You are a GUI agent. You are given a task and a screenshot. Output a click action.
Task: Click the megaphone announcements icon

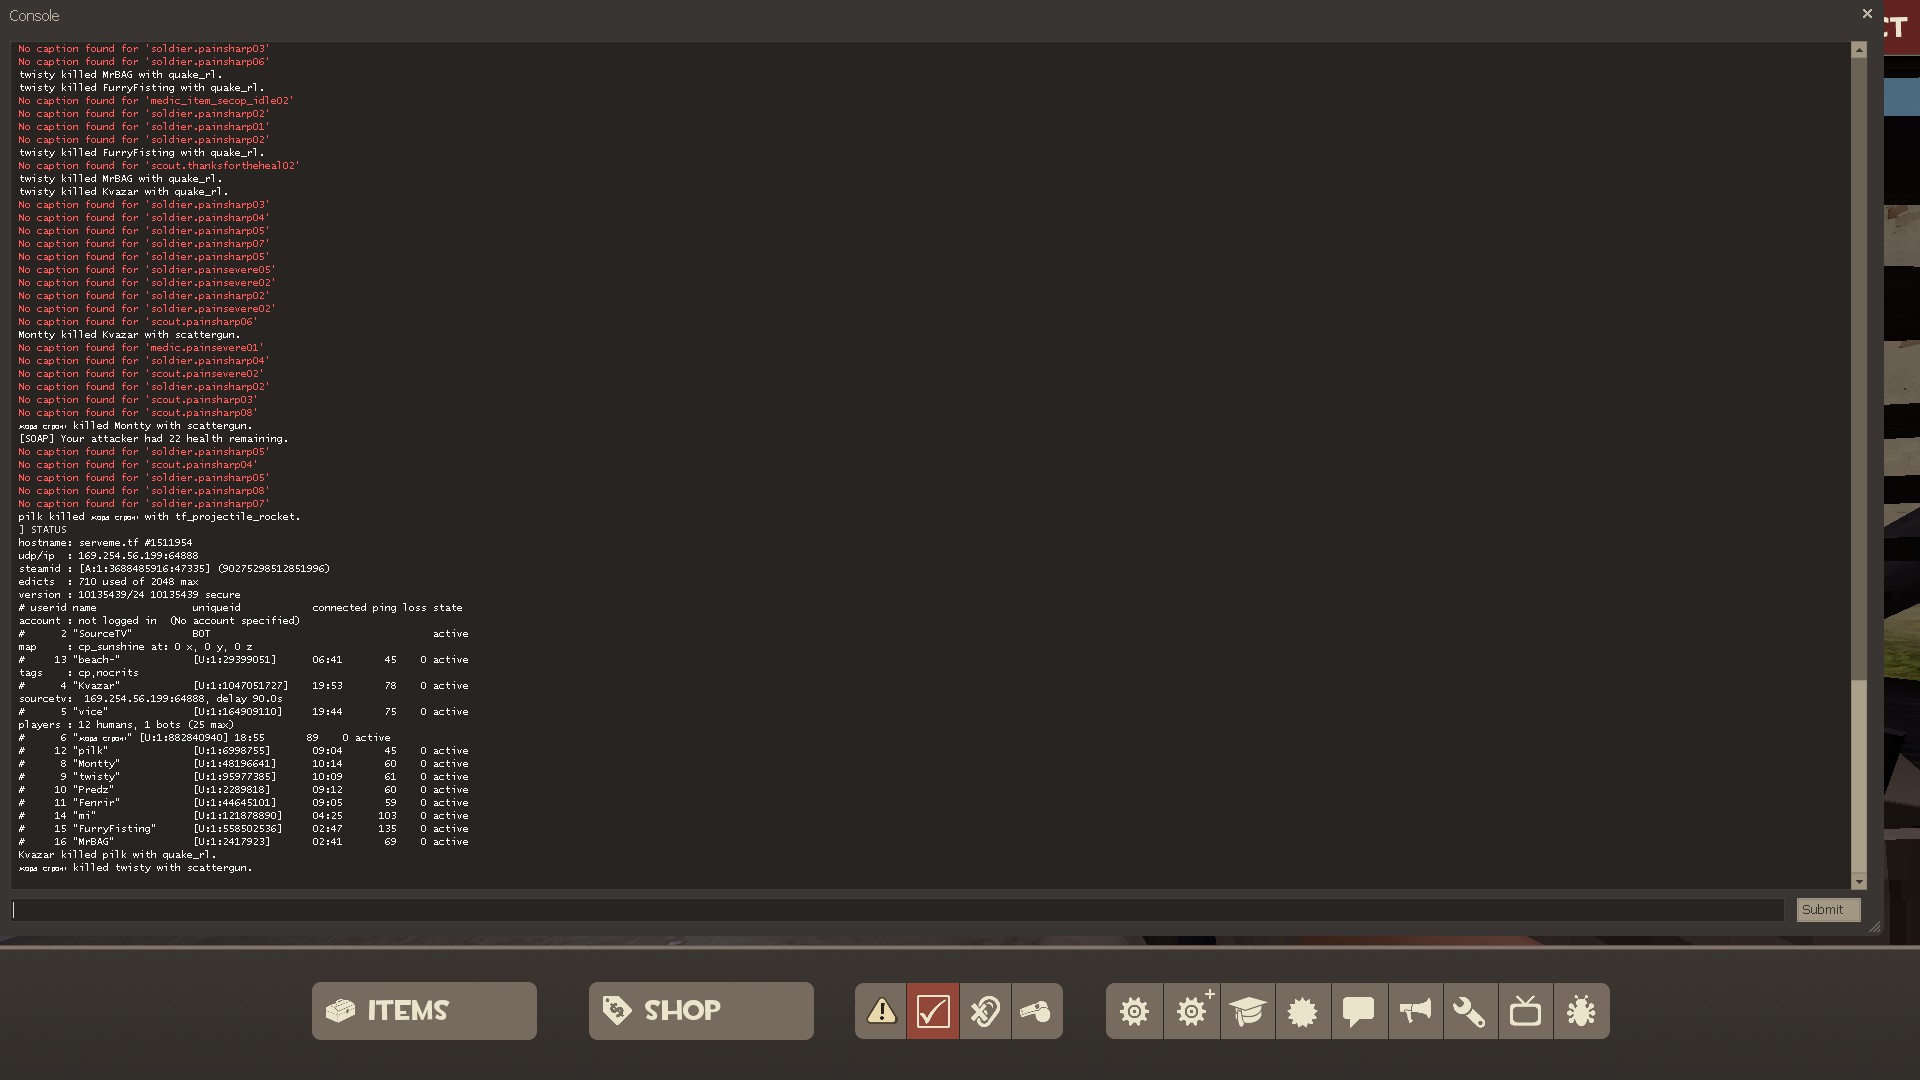click(1414, 1011)
